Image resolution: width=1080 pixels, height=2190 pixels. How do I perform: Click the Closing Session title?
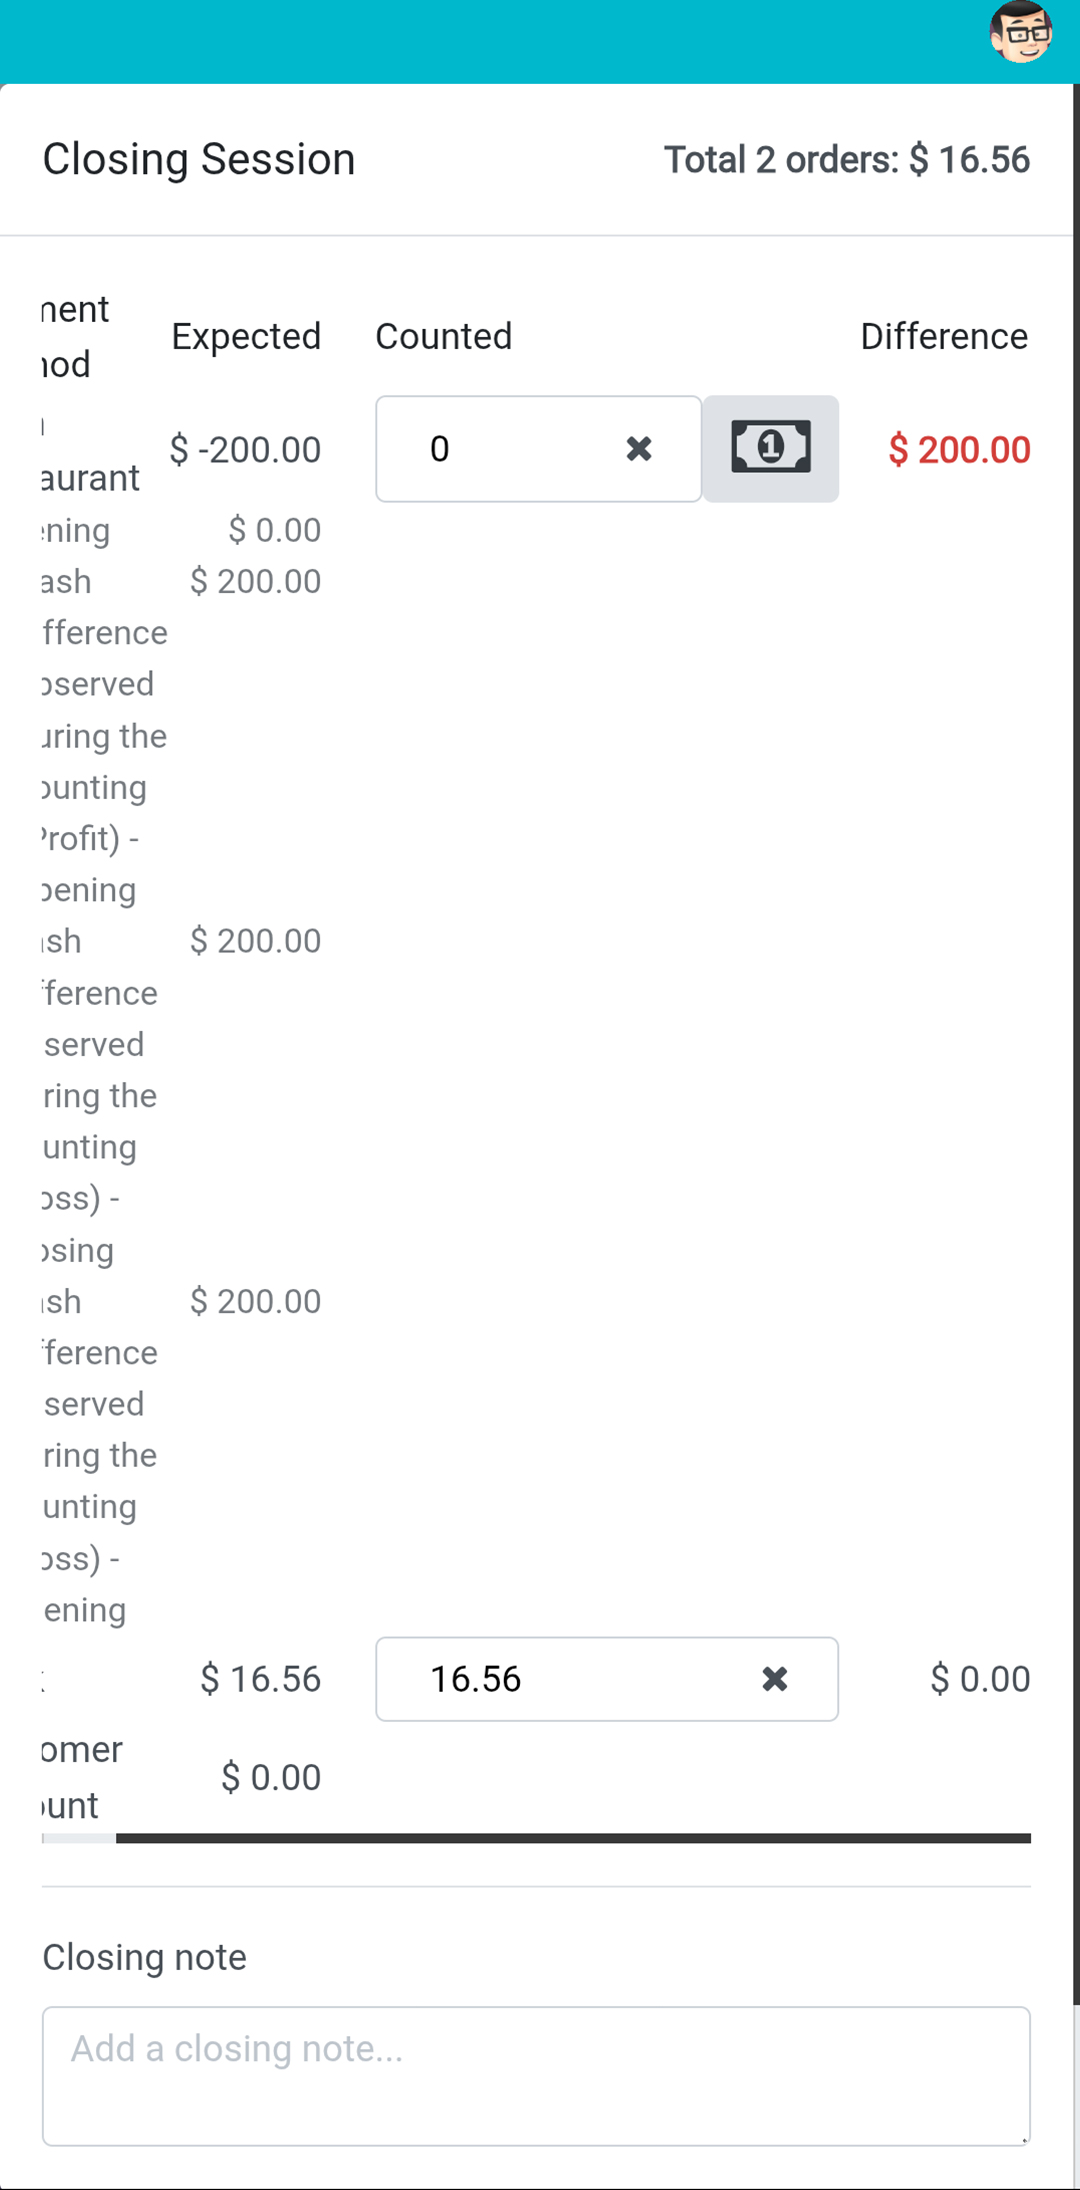[x=199, y=159]
